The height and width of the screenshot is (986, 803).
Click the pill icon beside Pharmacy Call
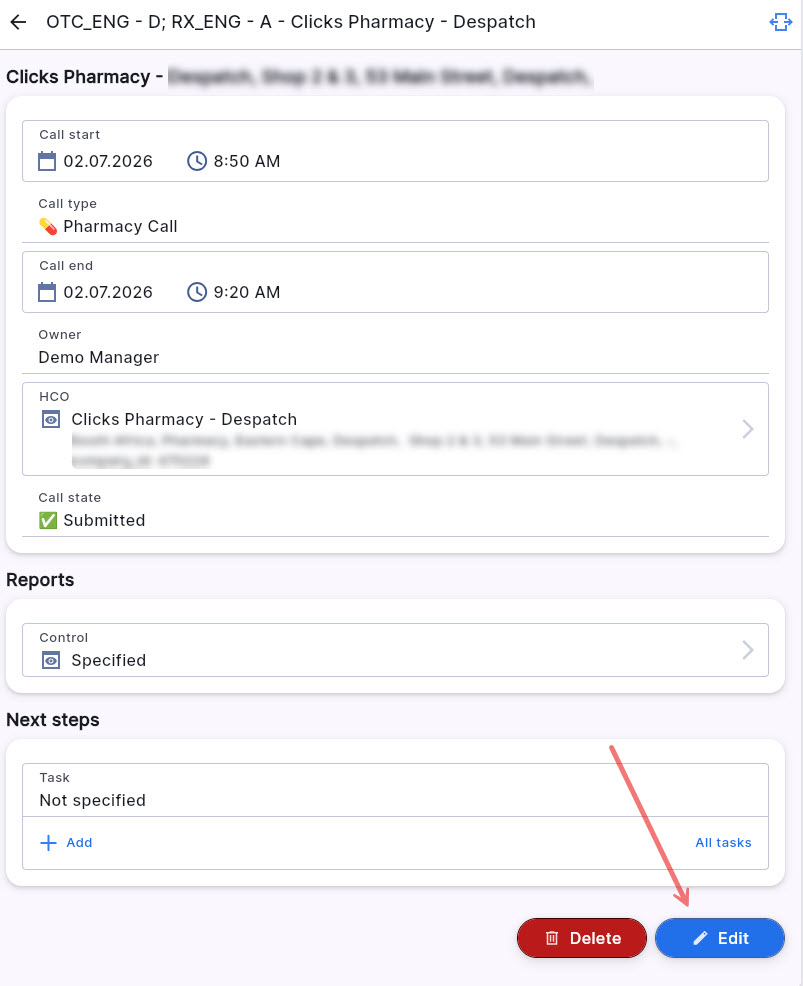point(48,226)
